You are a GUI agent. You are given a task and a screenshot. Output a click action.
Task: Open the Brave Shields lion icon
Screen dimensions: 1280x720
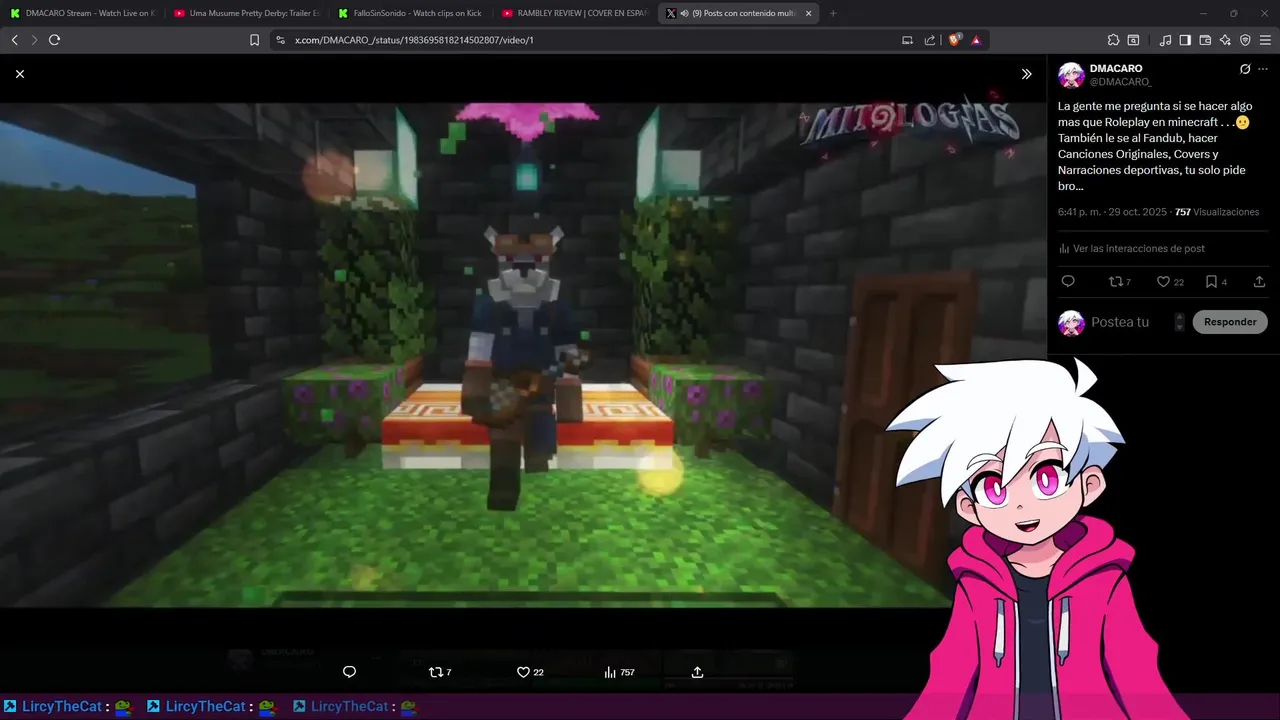954,40
